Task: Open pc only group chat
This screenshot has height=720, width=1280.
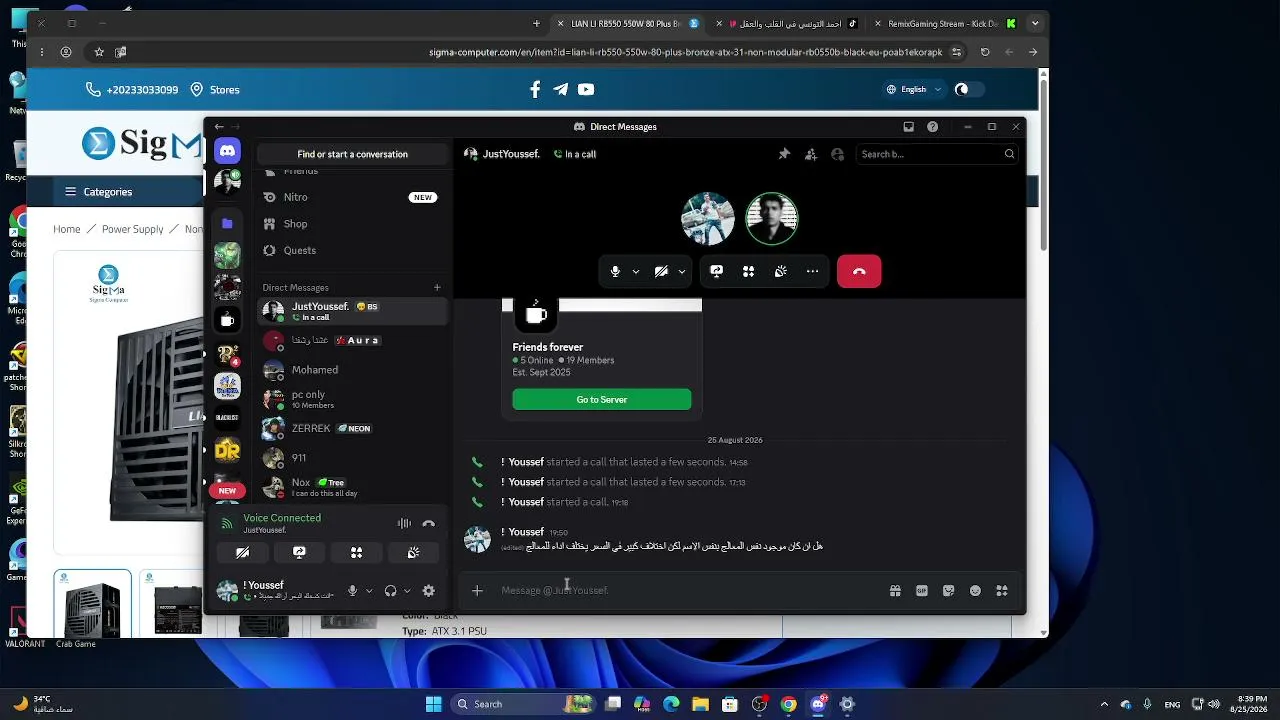Action: coord(350,399)
